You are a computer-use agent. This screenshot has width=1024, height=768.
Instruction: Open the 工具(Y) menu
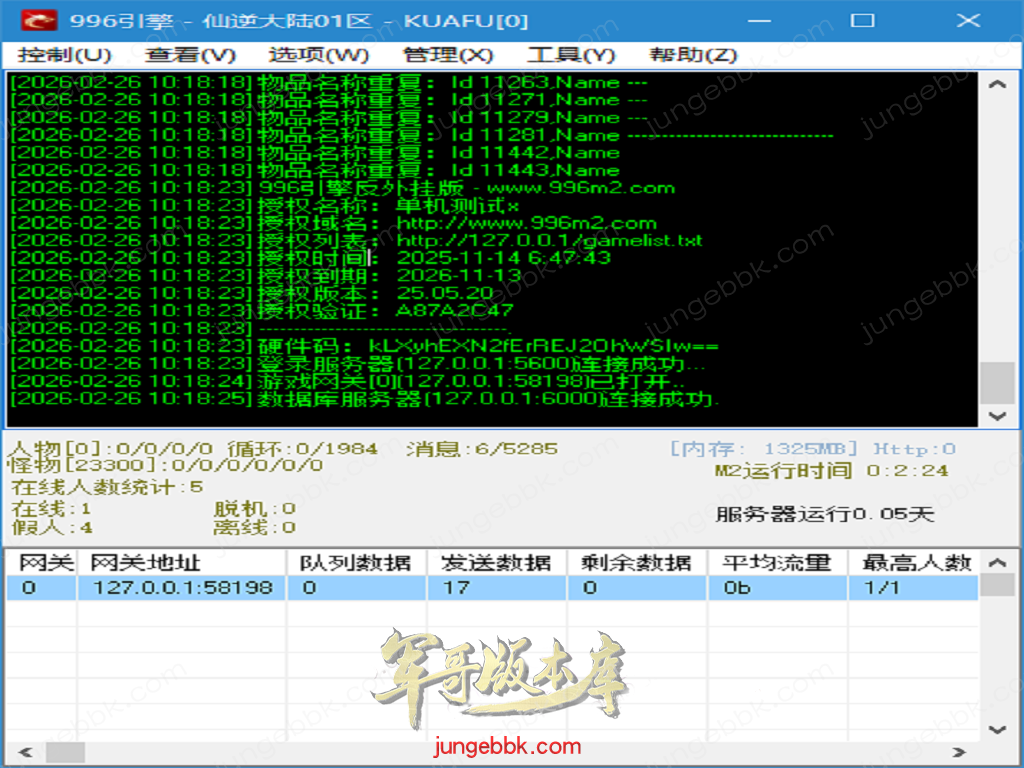(x=571, y=55)
